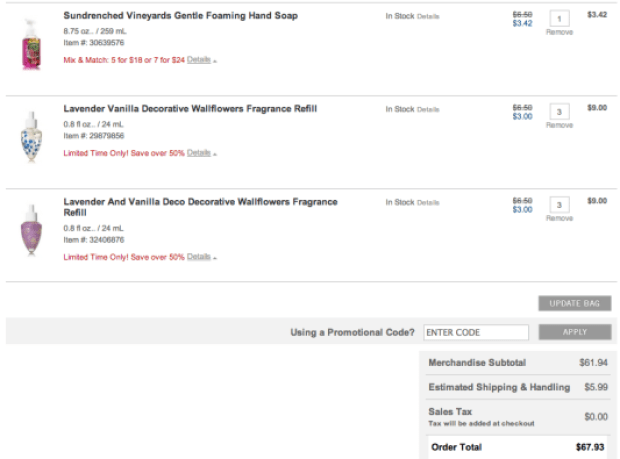Open Sundrenched Vineyards Gentle Foaming Hand Soap title
The image size is (620, 459).
tap(181, 16)
